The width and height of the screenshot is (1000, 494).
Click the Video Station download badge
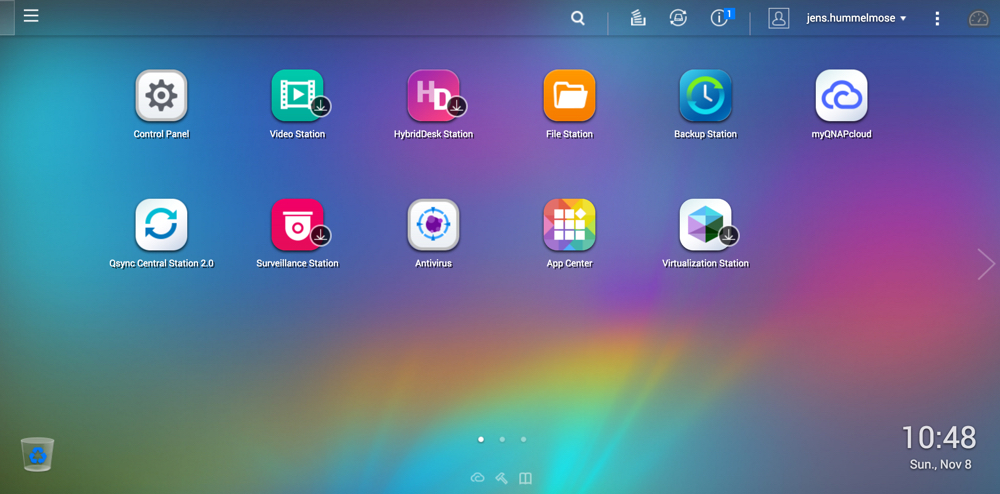coord(321,106)
